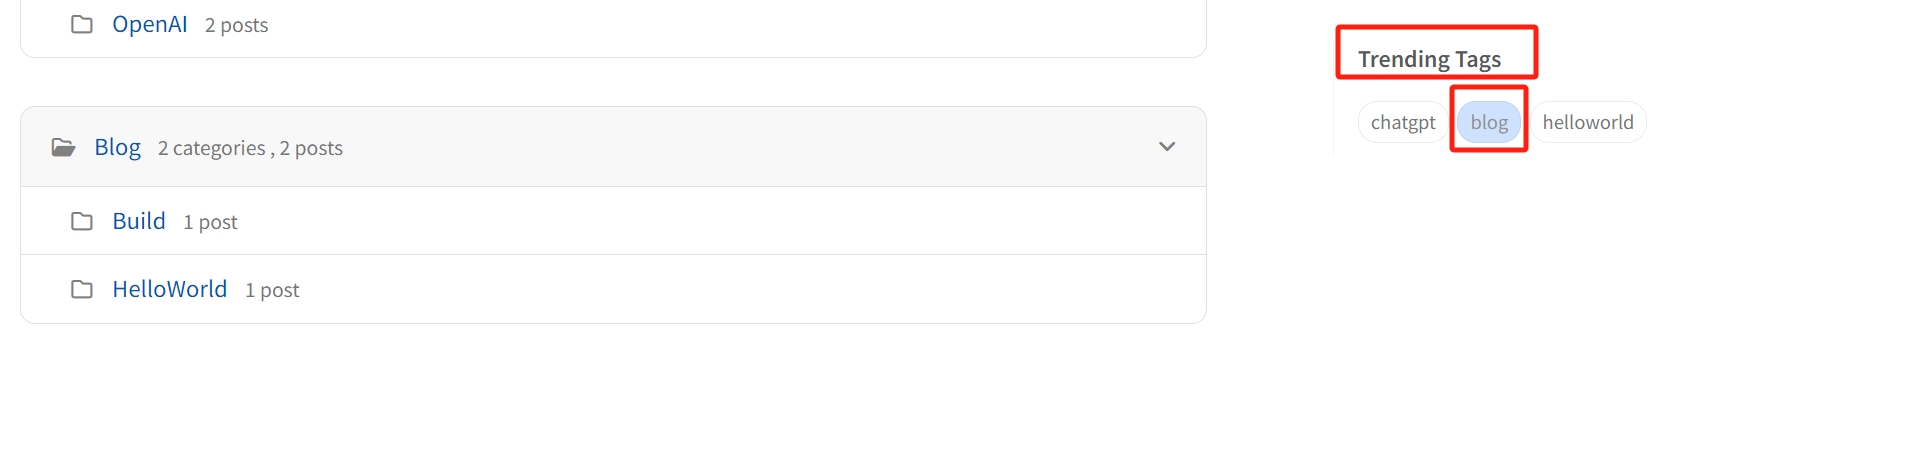Click the '1 post' count next to Build
The height and width of the screenshot is (471, 1918).
point(210,222)
